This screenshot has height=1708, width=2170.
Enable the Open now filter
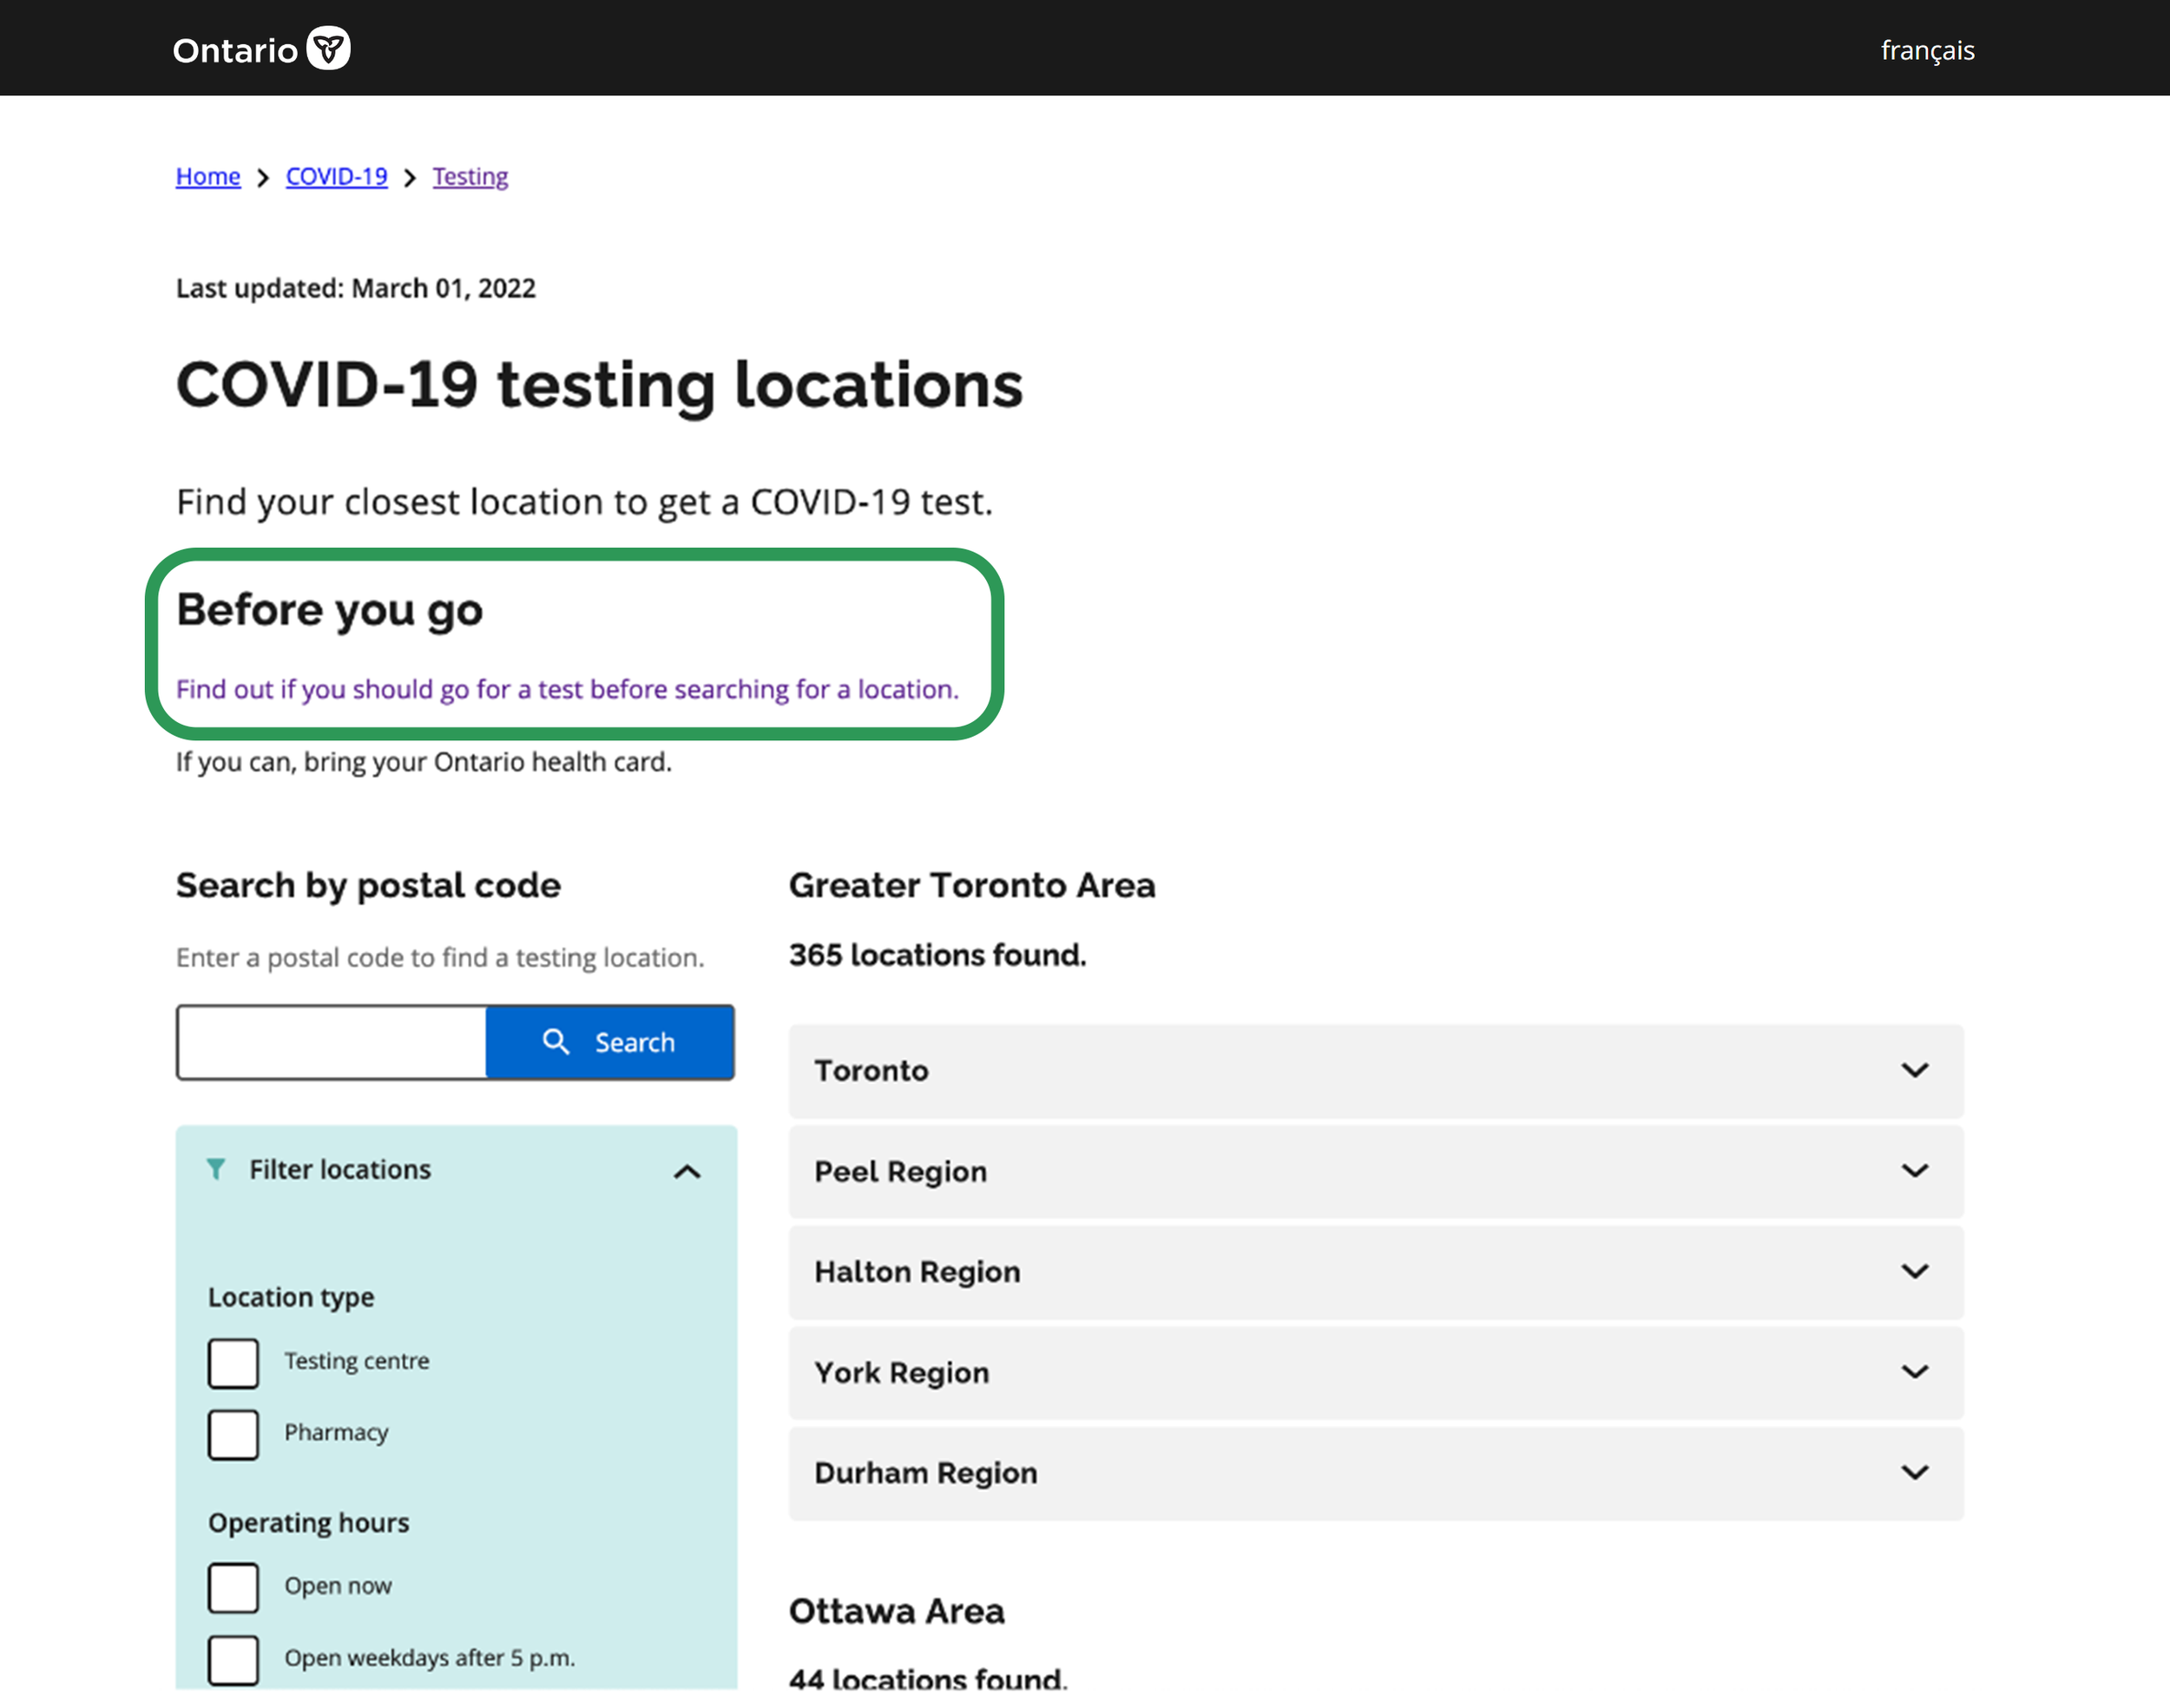tap(233, 1588)
